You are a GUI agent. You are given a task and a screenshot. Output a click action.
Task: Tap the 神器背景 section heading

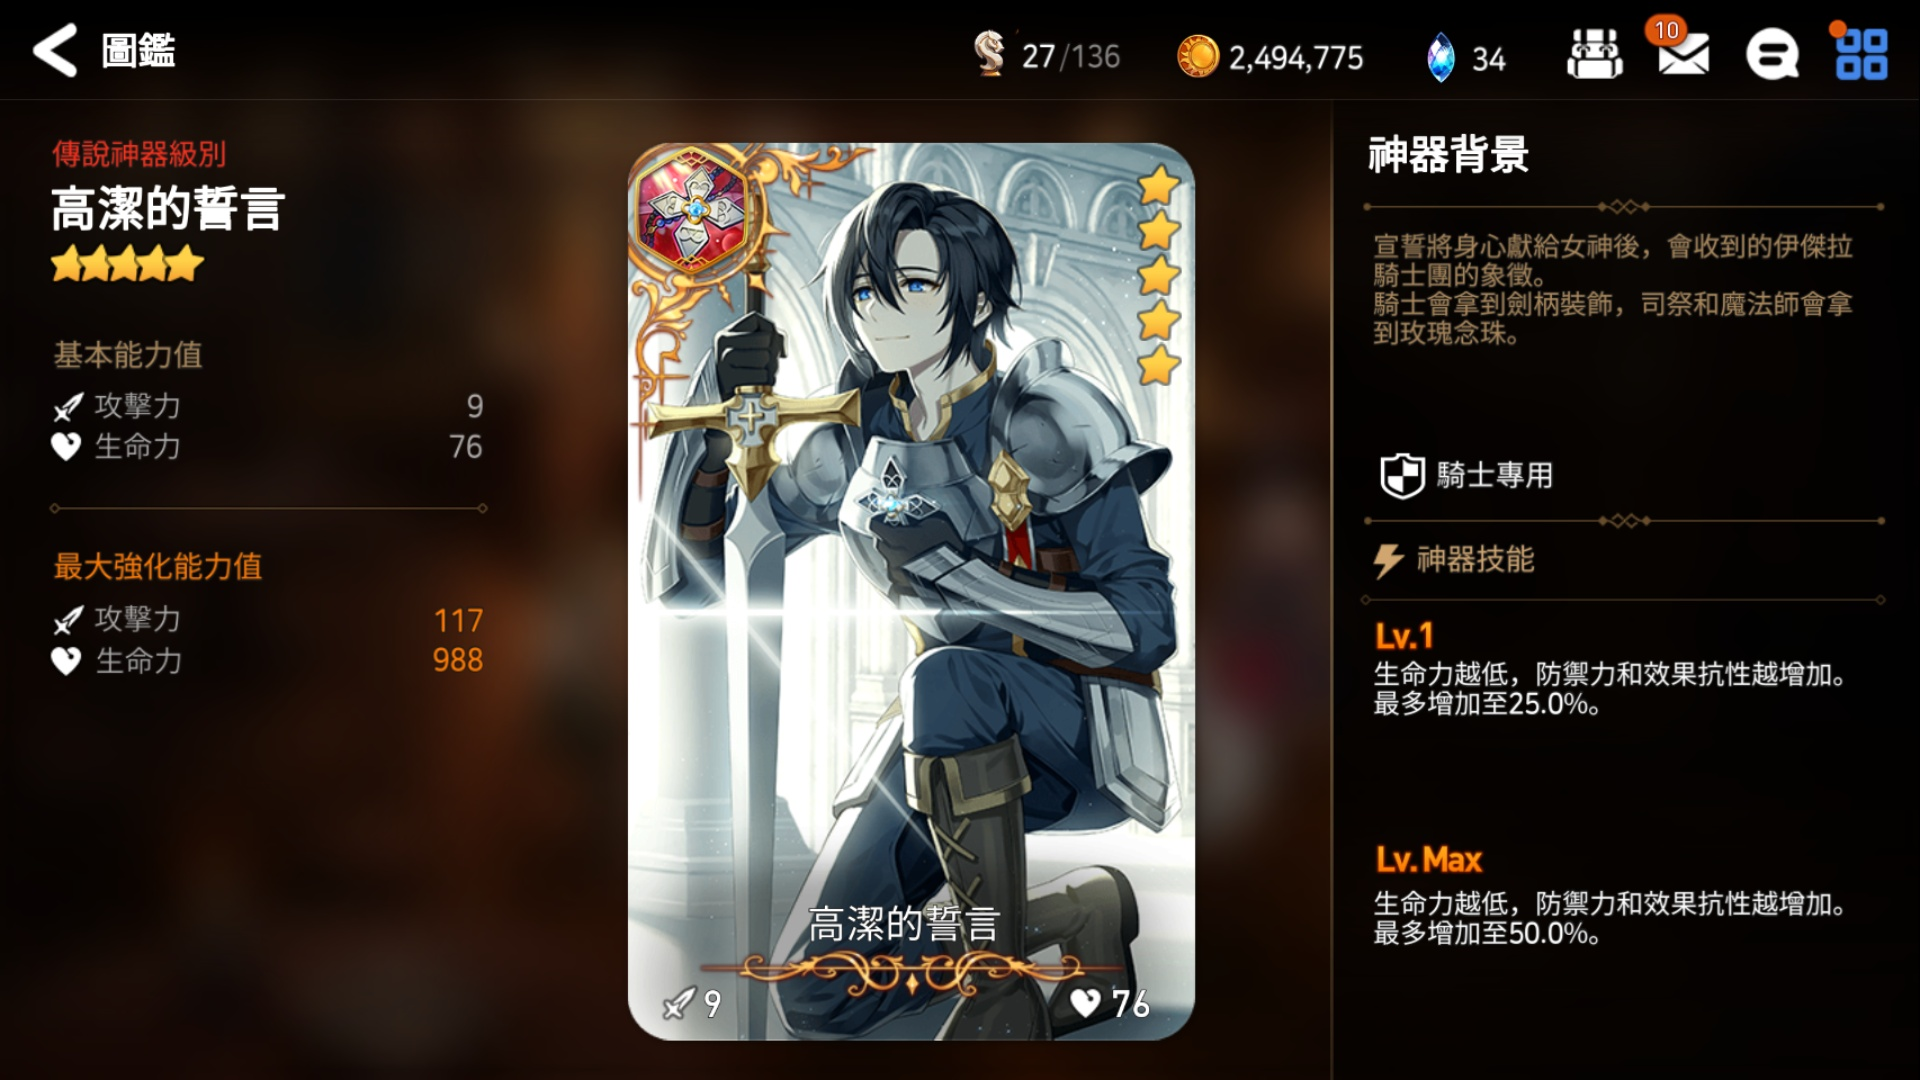point(1448,155)
